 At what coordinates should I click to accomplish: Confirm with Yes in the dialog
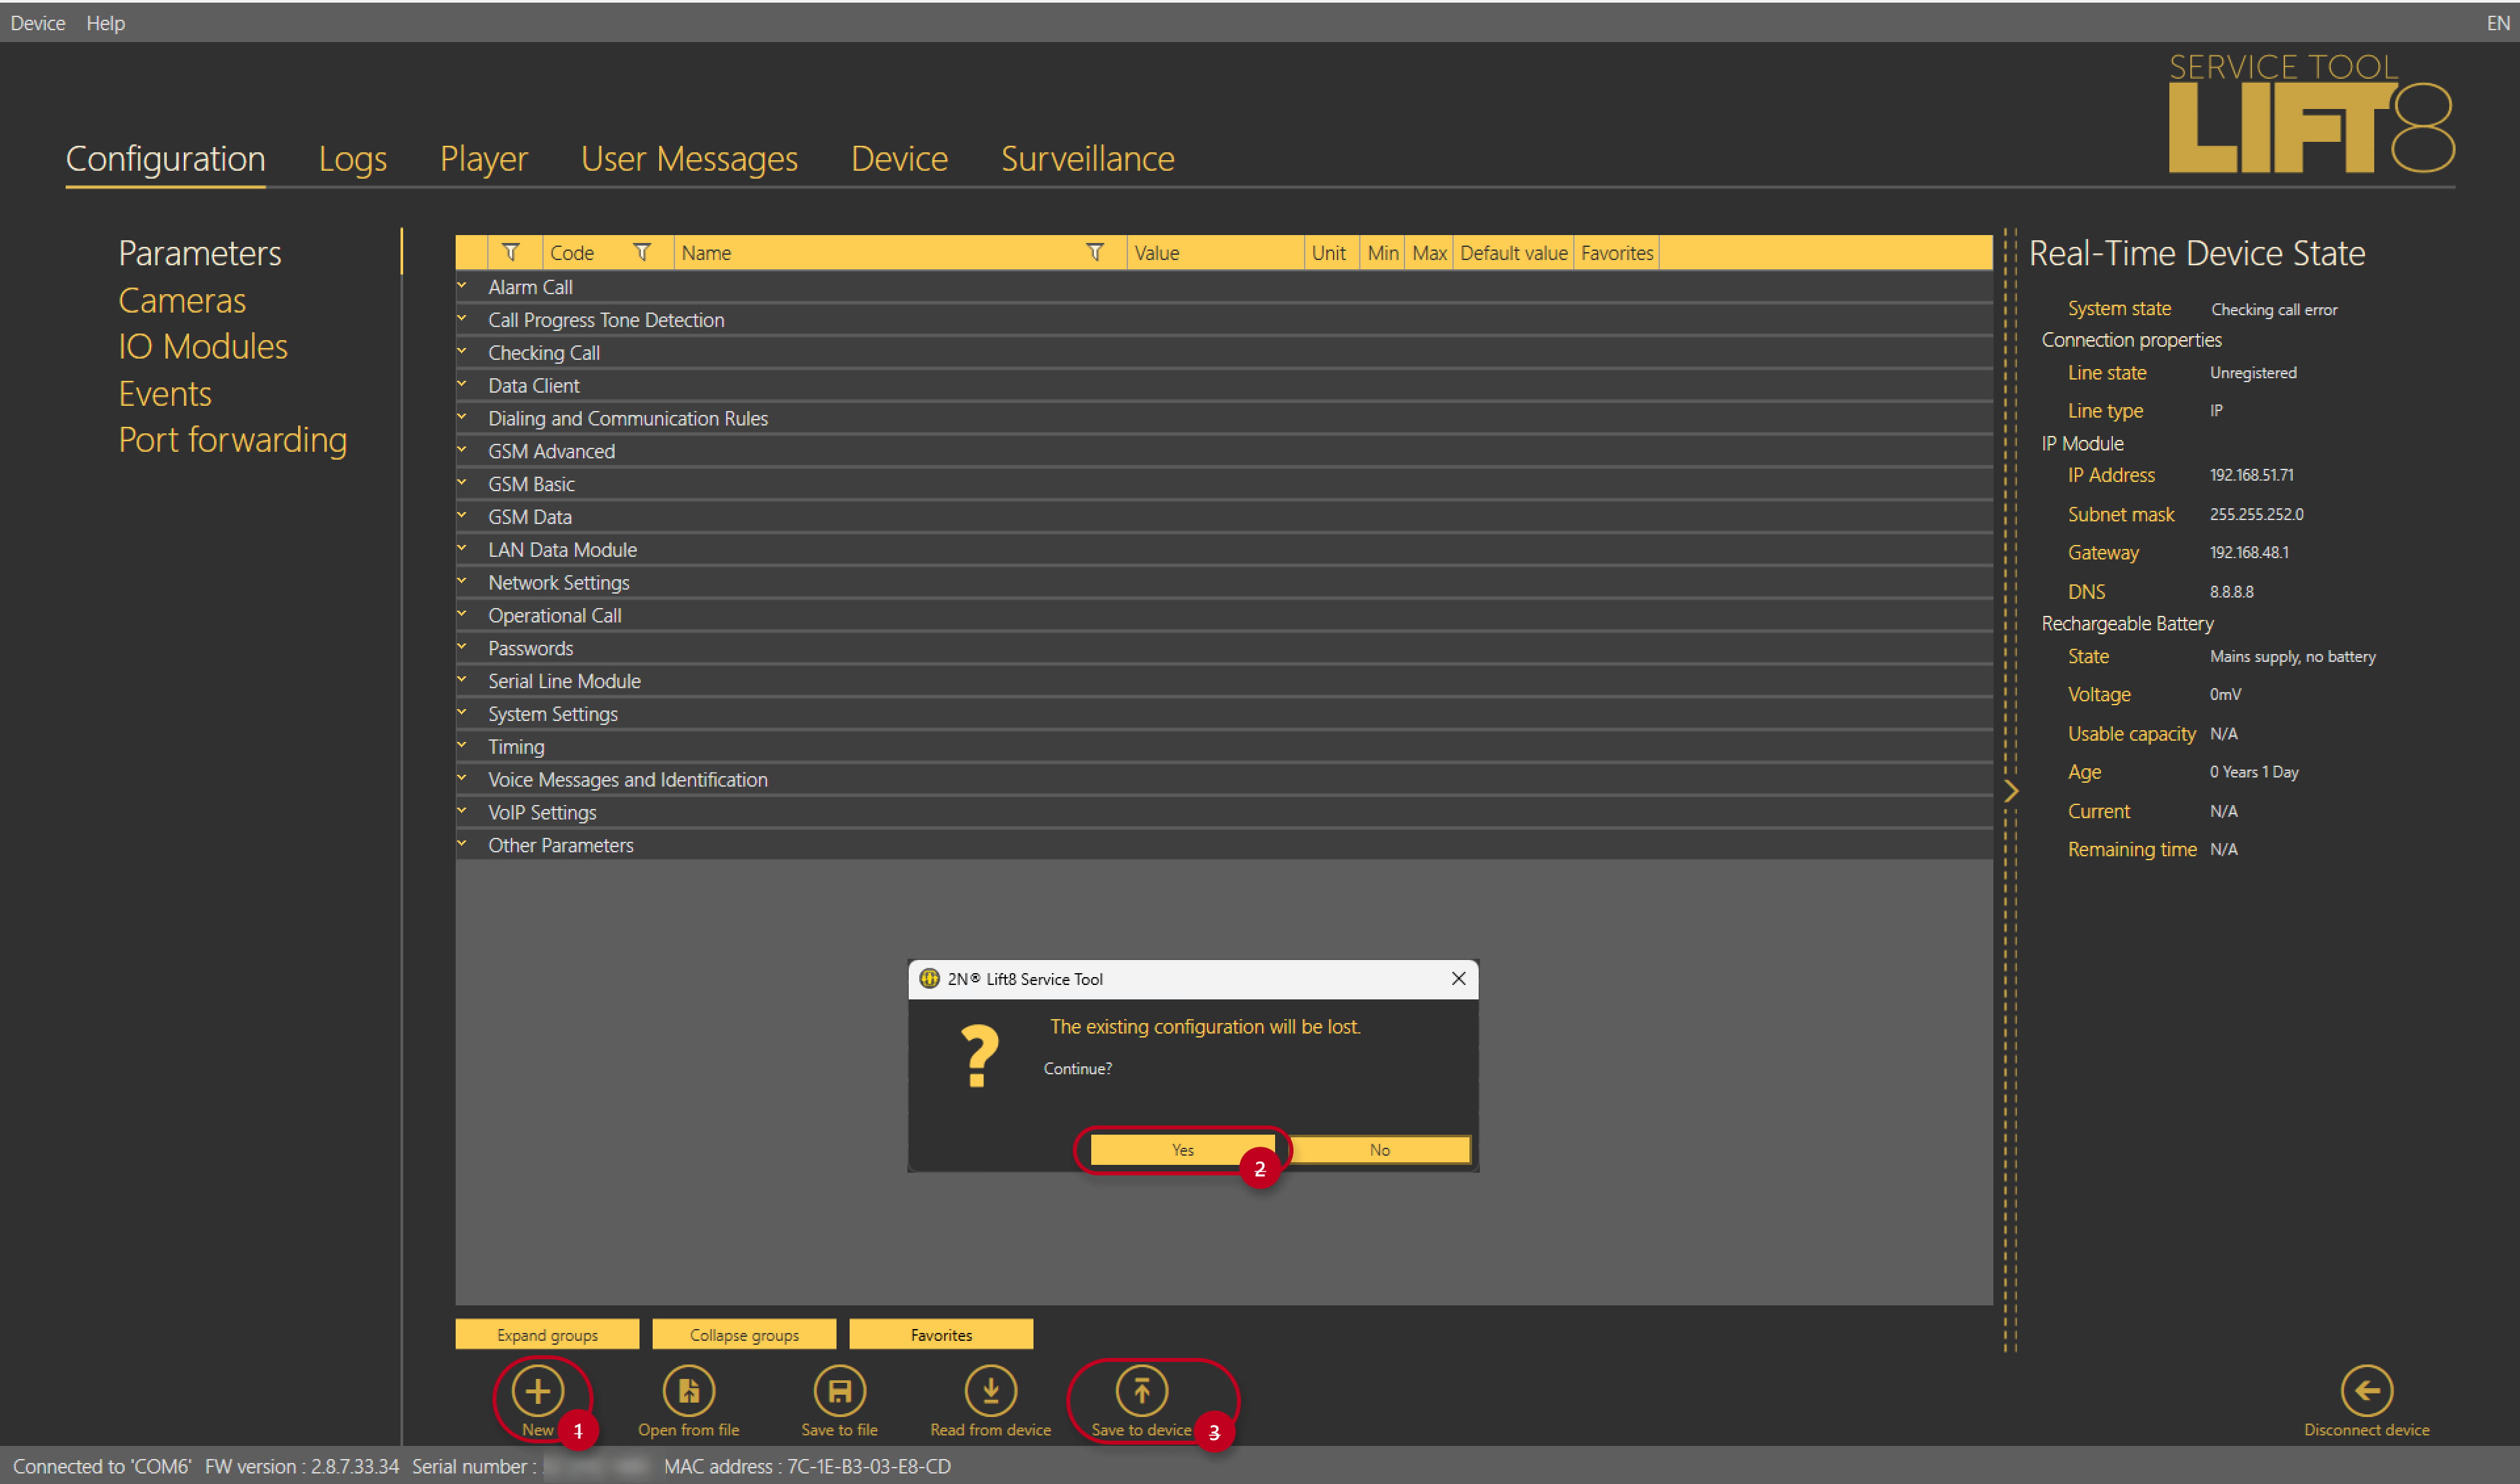tap(1183, 1150)
